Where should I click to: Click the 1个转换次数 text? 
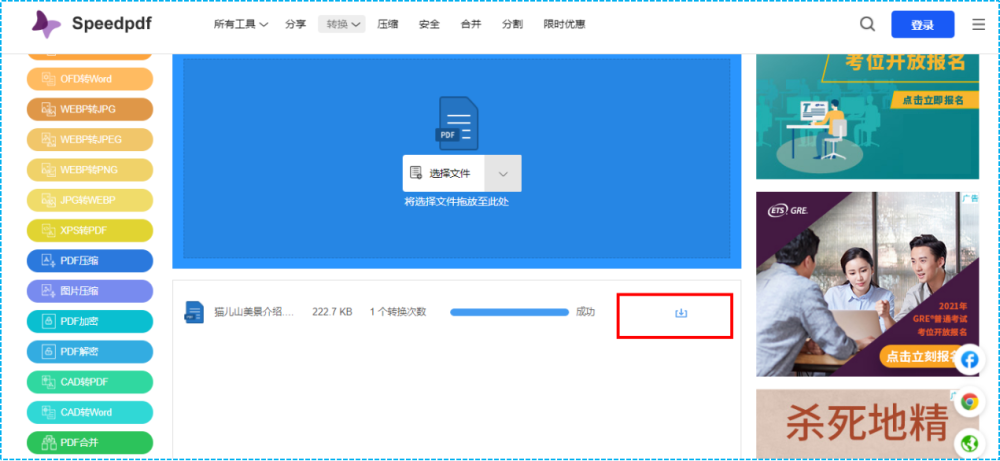tap(398, 312)
